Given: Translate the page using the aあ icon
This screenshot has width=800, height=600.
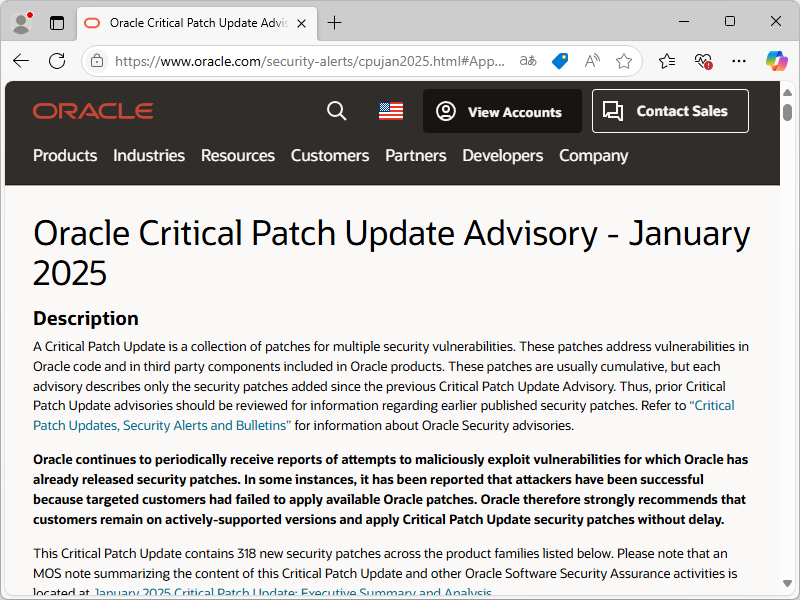Looking at the screenshot, I should click(527, 61).
